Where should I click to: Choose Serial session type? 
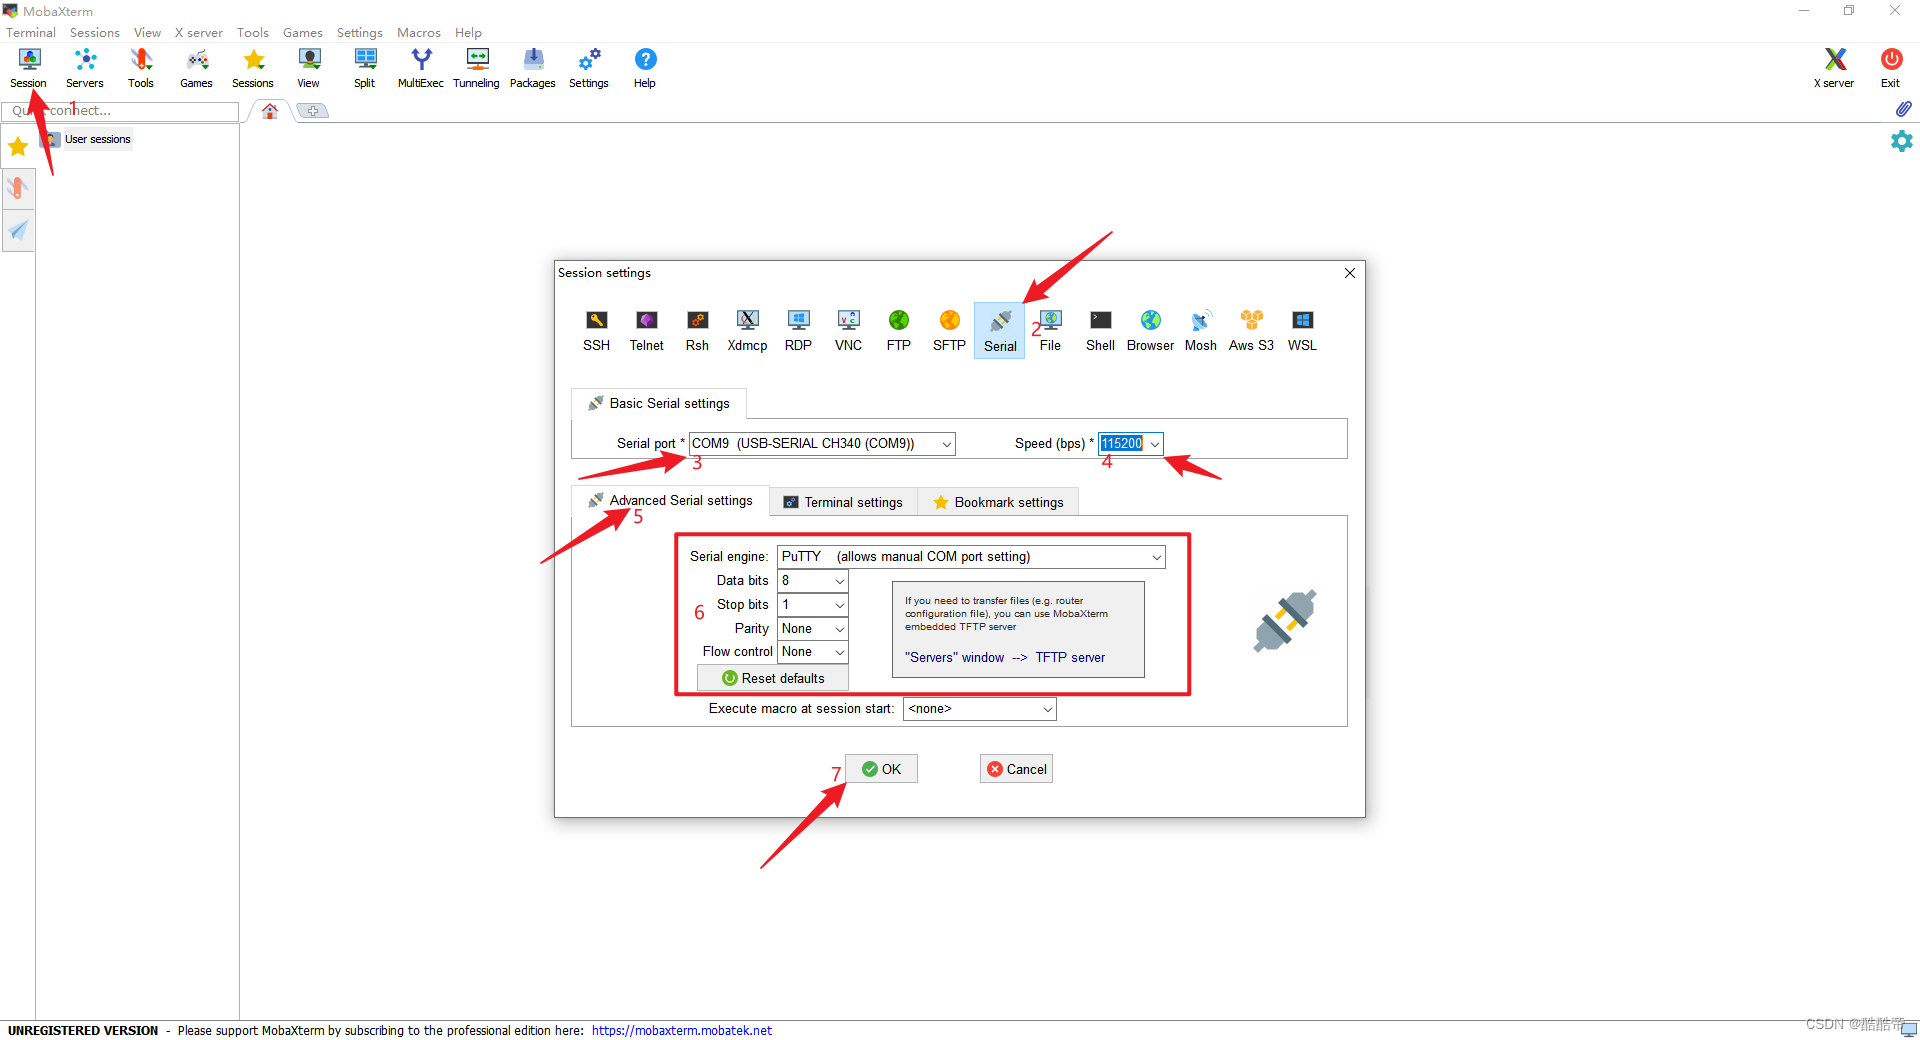(x=1000, y=331)
